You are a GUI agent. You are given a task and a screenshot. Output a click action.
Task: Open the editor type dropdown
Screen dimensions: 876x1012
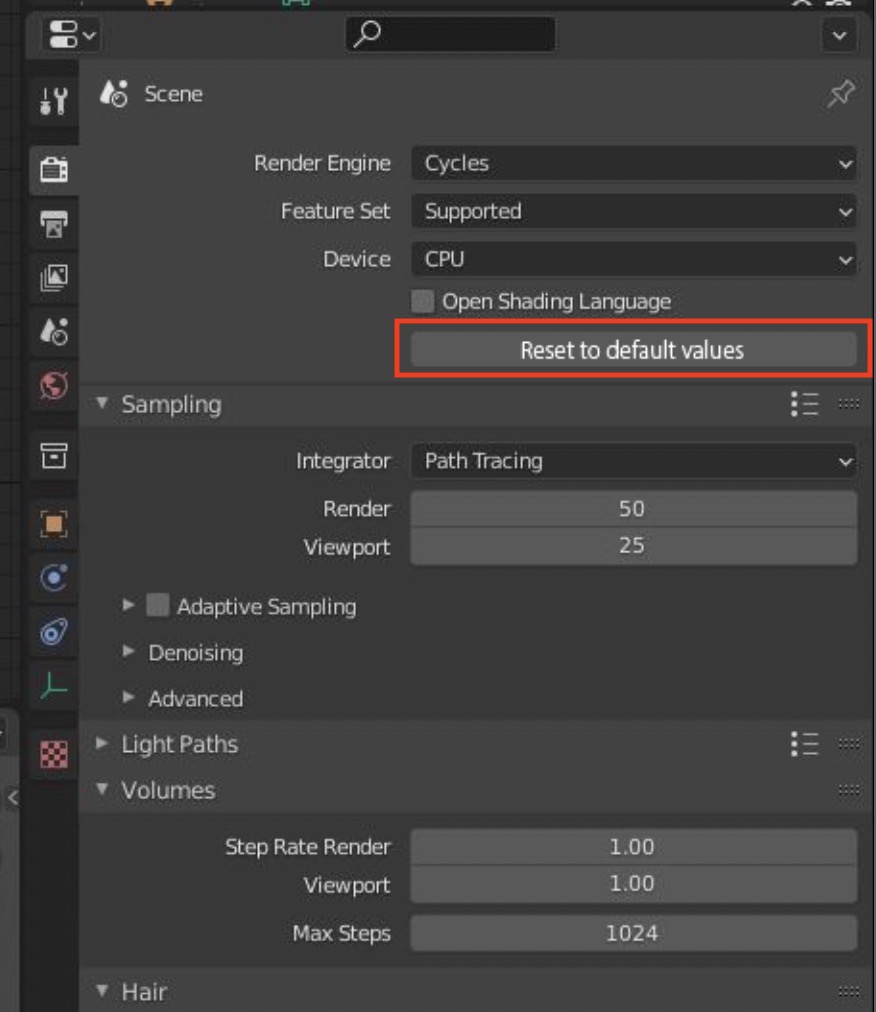(71, 34)
